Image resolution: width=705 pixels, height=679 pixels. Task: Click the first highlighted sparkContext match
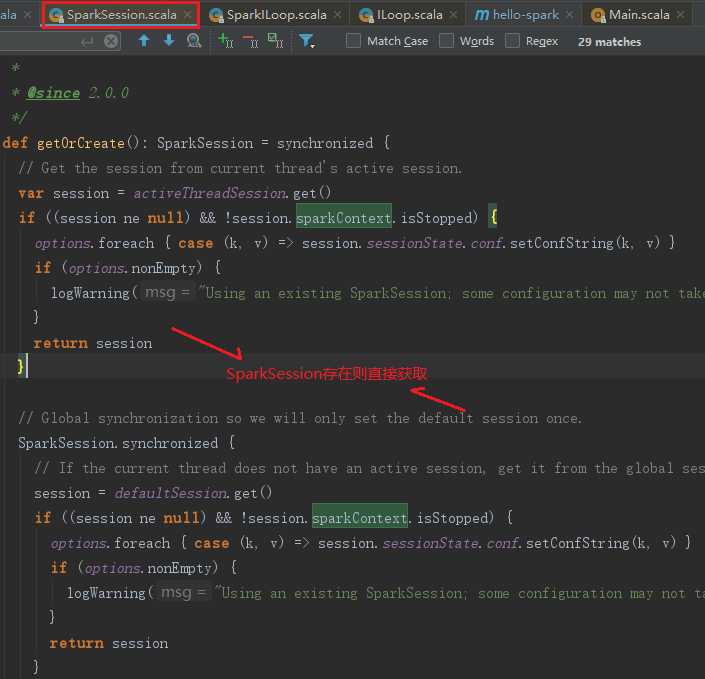344,218
